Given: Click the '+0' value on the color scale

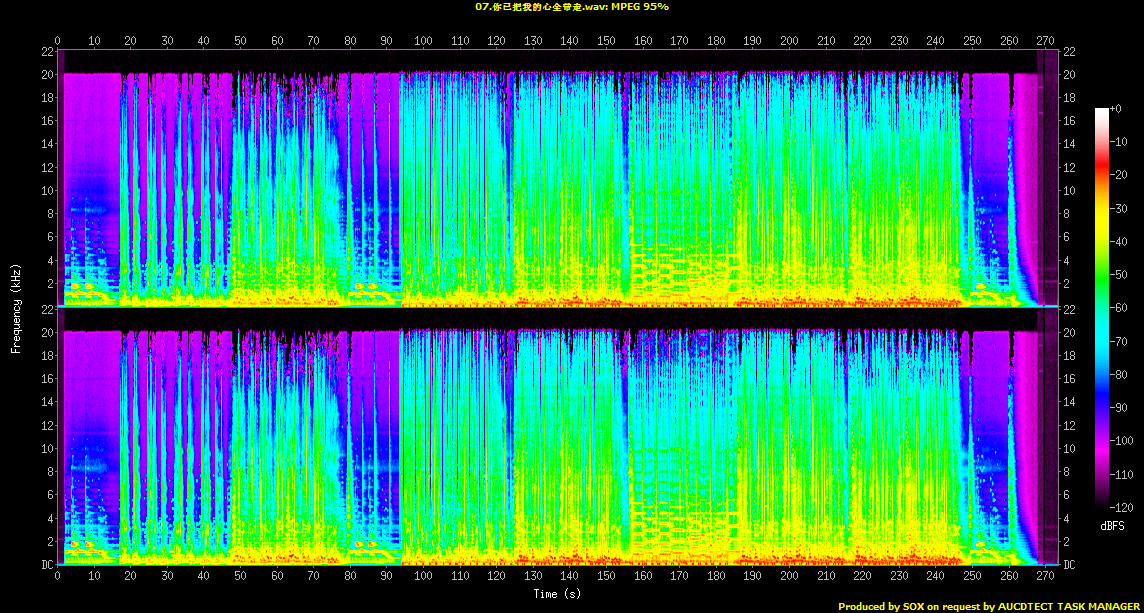Looking at the screenshot, I should click(x=1116, y=109).
